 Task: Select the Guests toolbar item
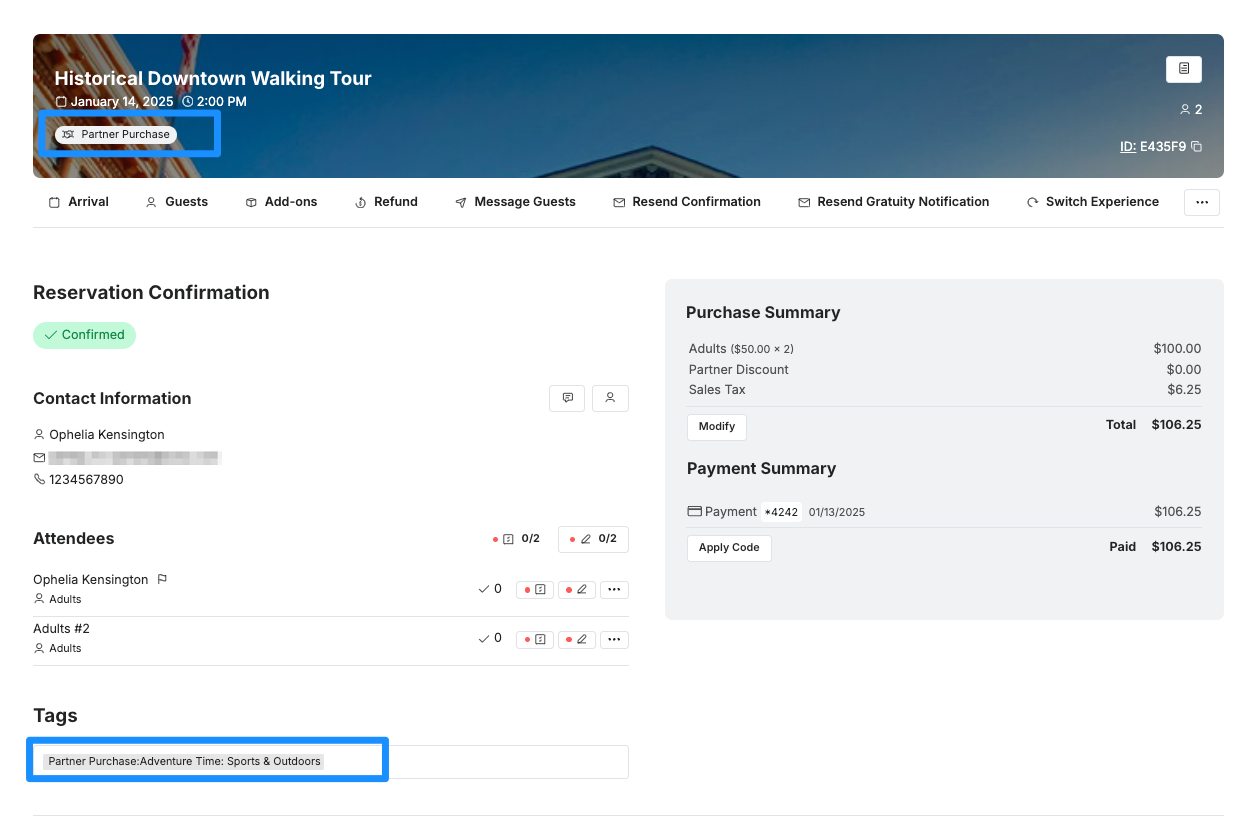point(177,202)
